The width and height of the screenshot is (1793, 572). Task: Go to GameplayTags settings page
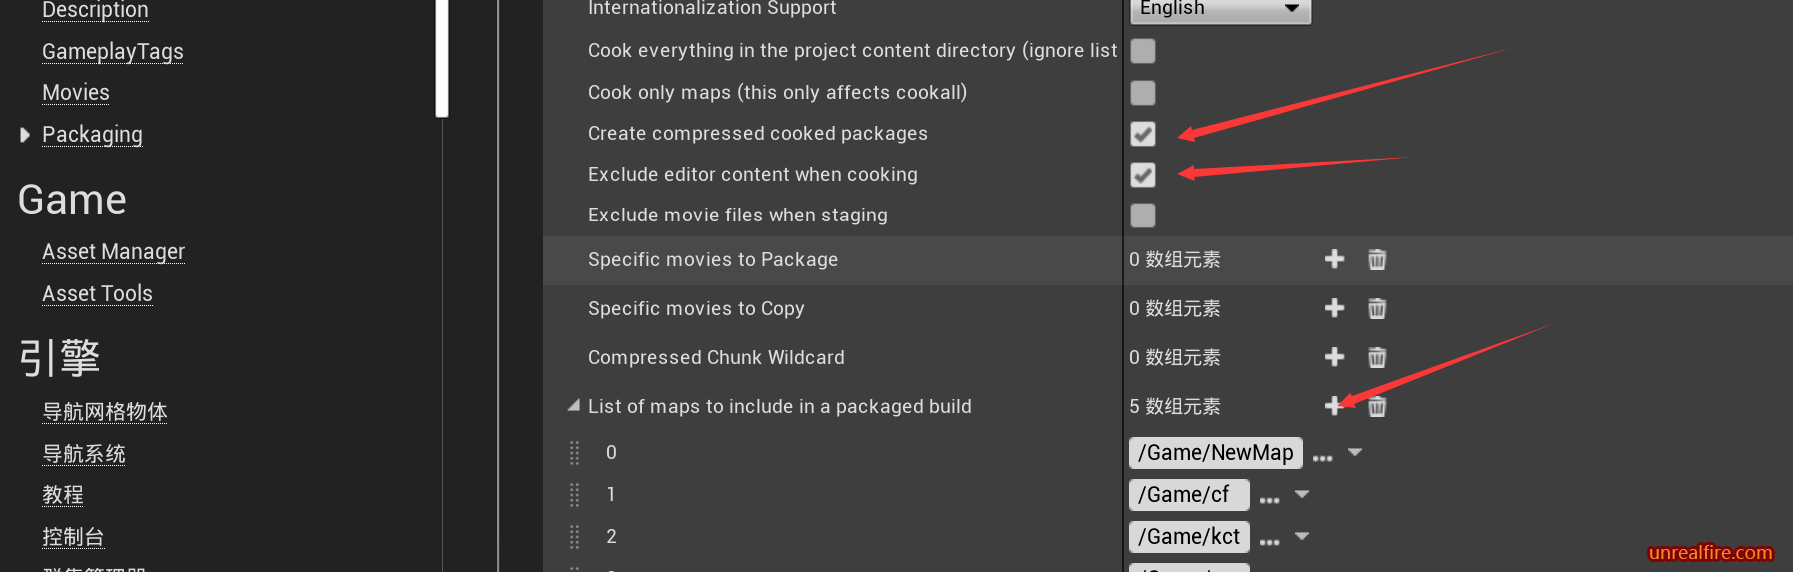(112, 52)
